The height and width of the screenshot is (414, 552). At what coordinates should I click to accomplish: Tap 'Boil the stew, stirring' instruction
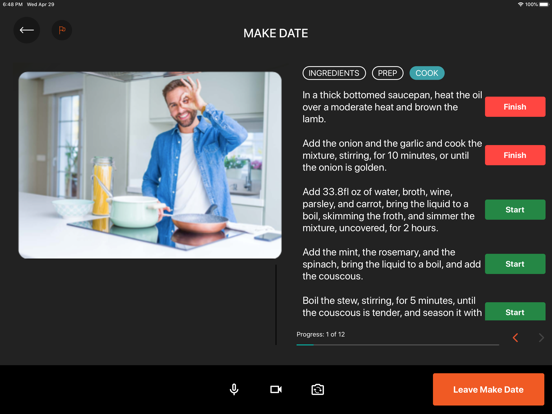(392, 307)
